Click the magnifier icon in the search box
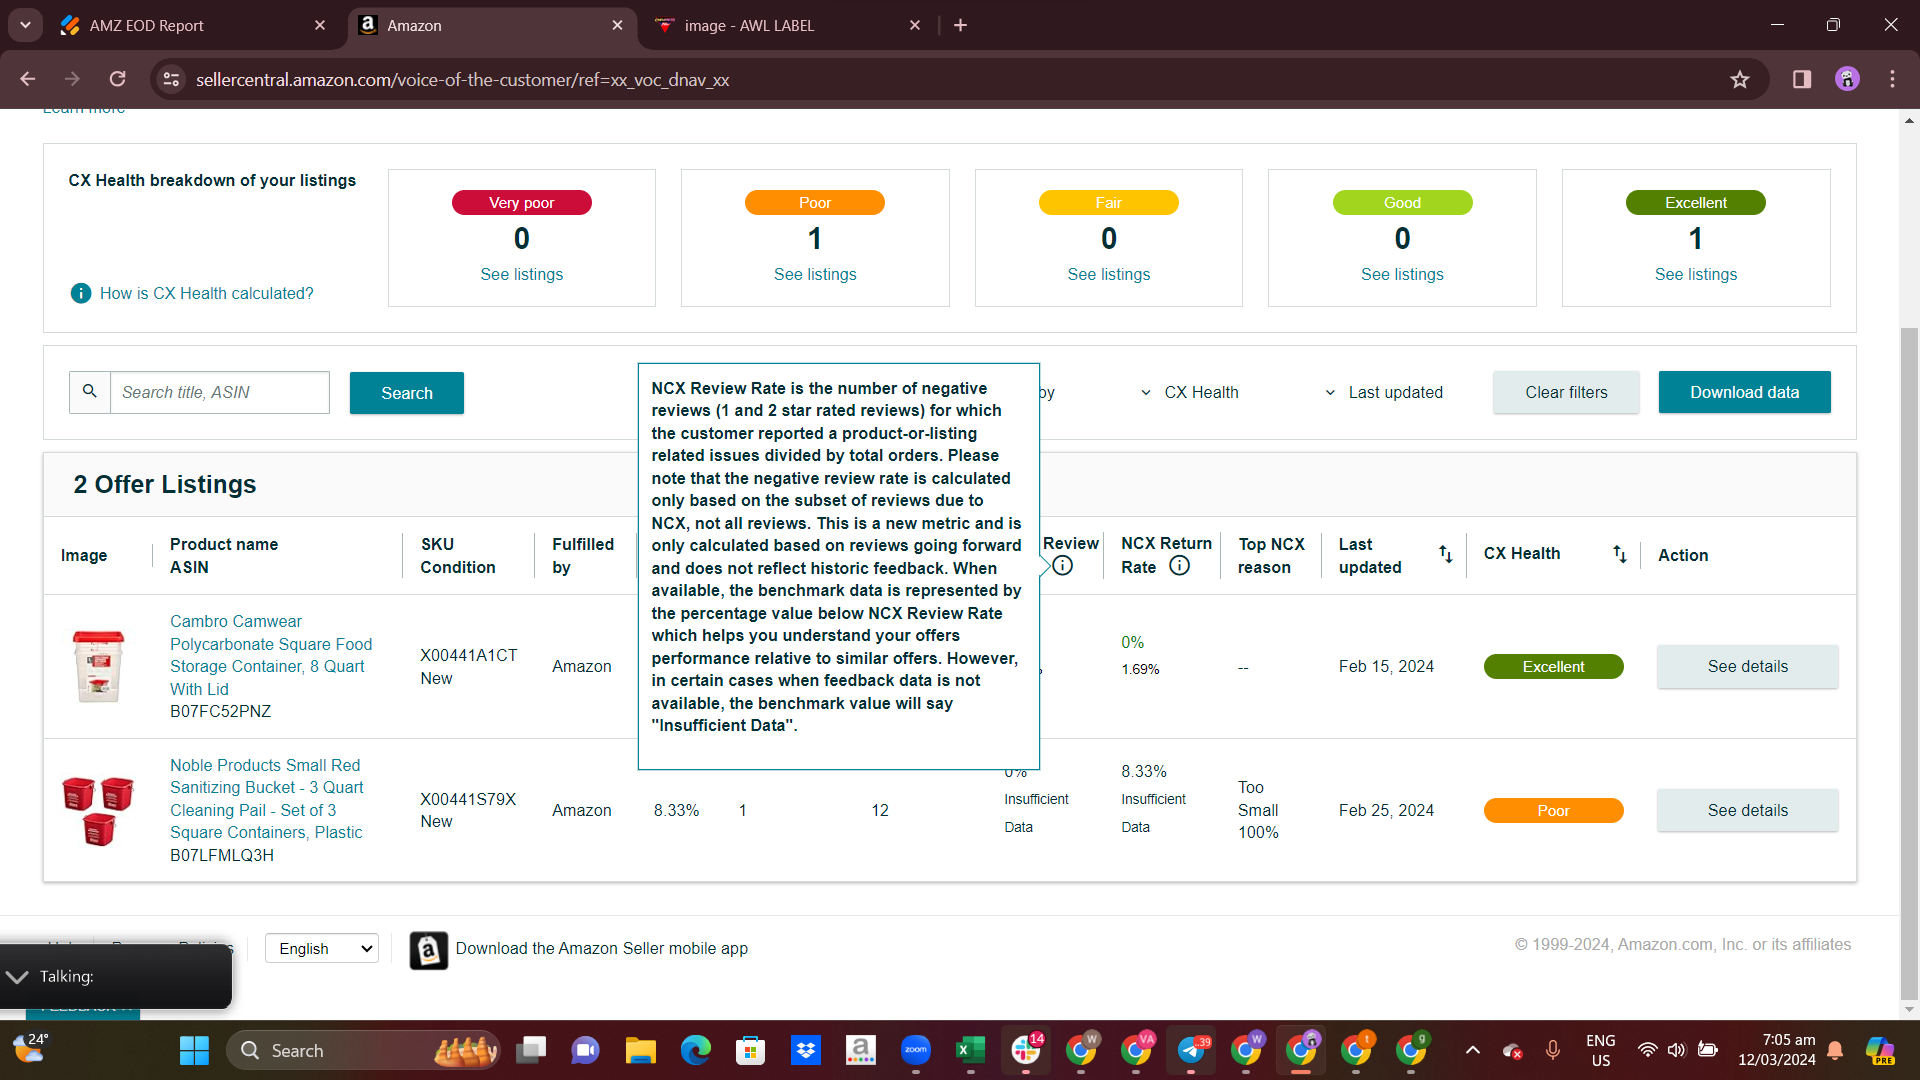The height and width of the screenshot is (1080, 1920). click(90, 392)
